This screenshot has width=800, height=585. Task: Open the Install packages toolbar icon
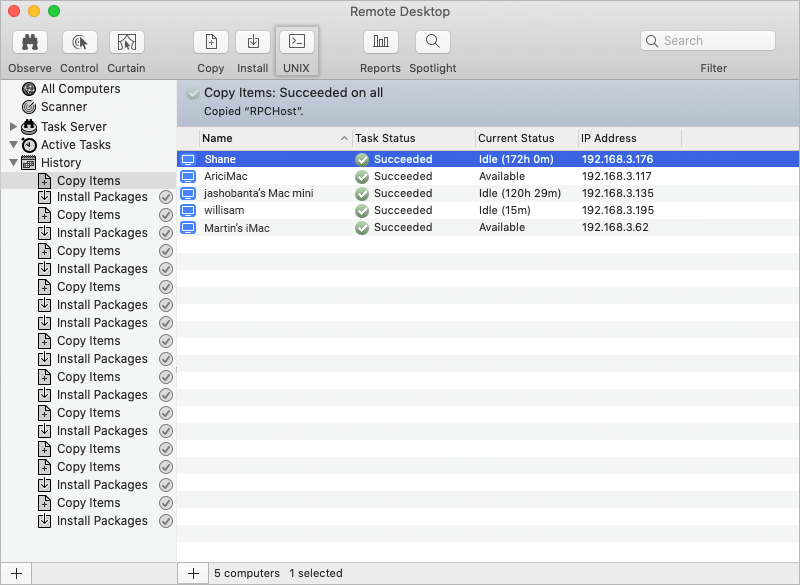pos(253,42)
